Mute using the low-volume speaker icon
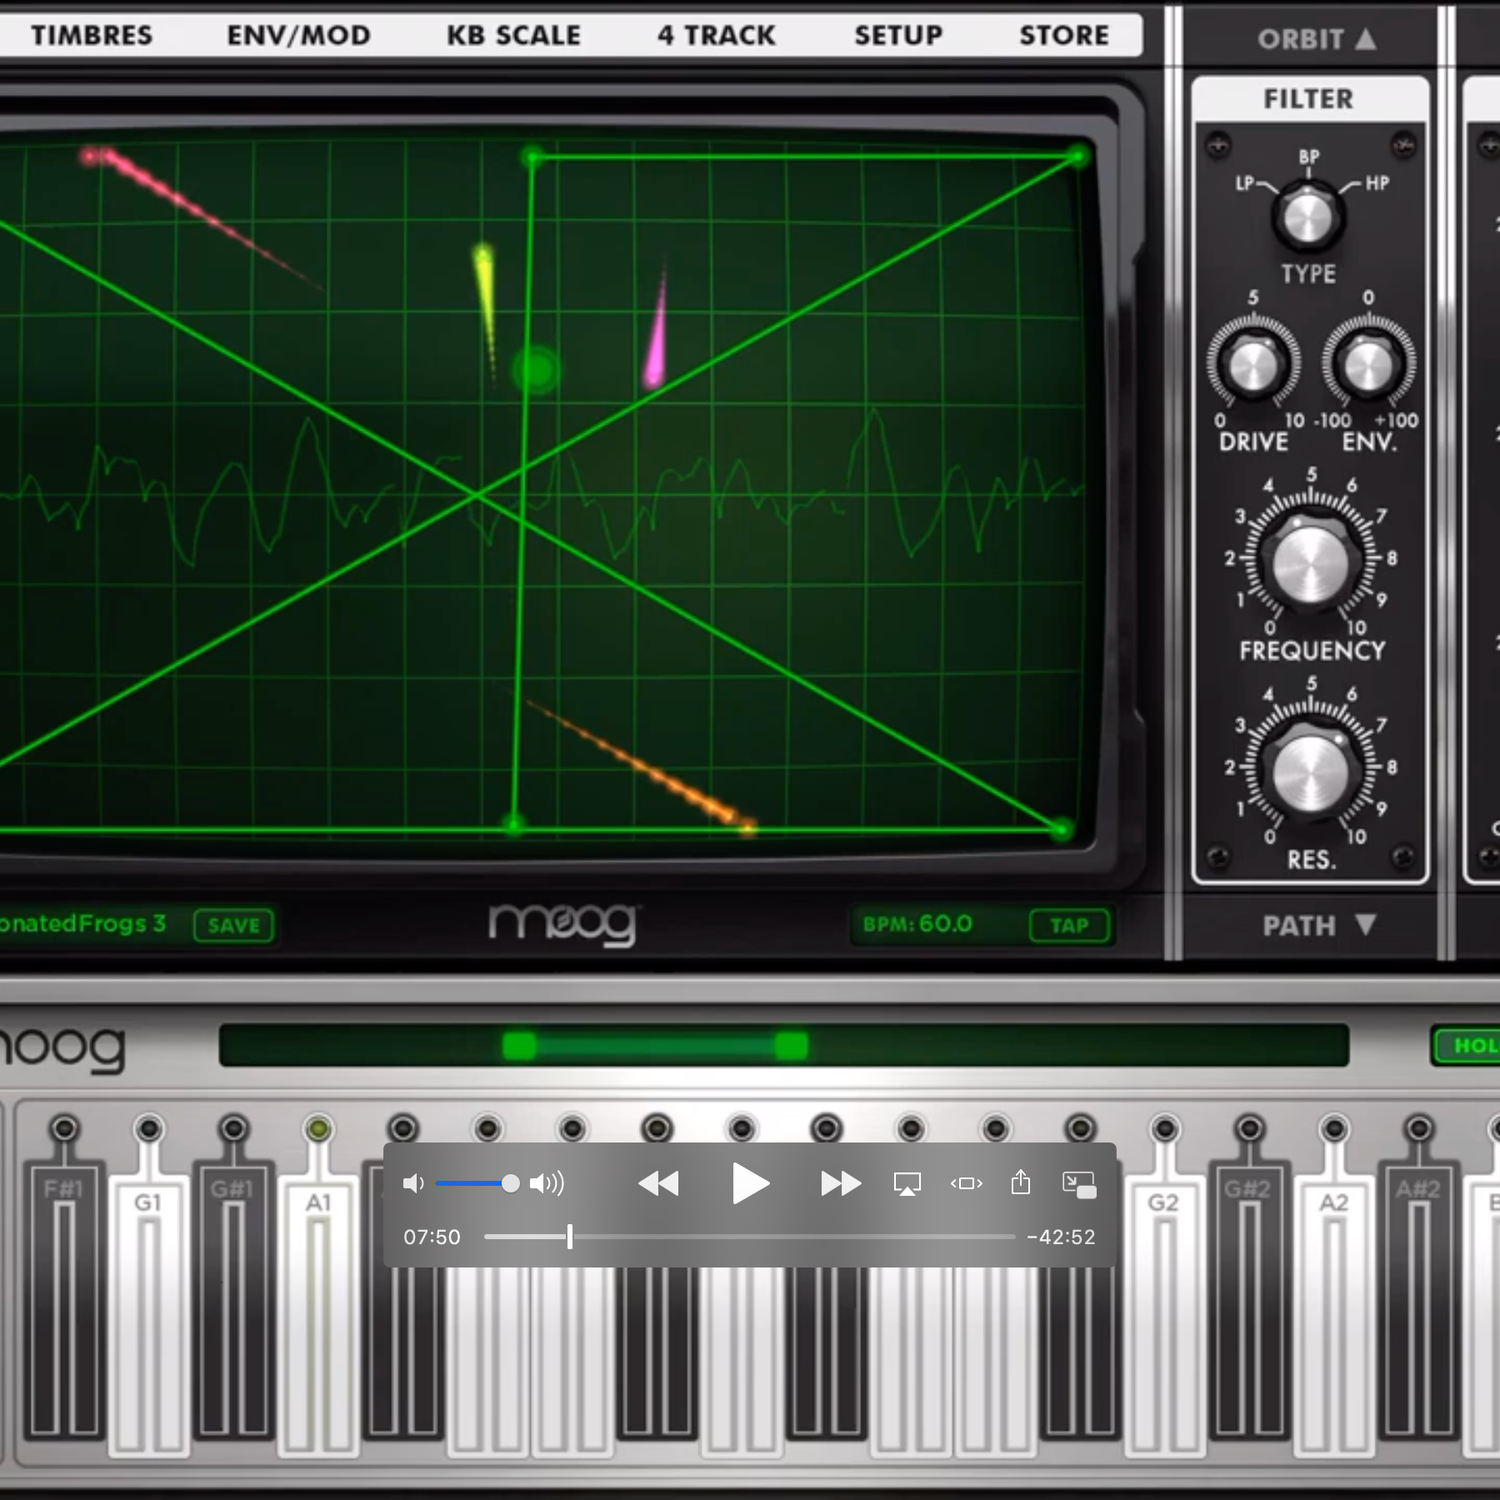The image size is (1500, 1500). click(x=413, y=1184)
